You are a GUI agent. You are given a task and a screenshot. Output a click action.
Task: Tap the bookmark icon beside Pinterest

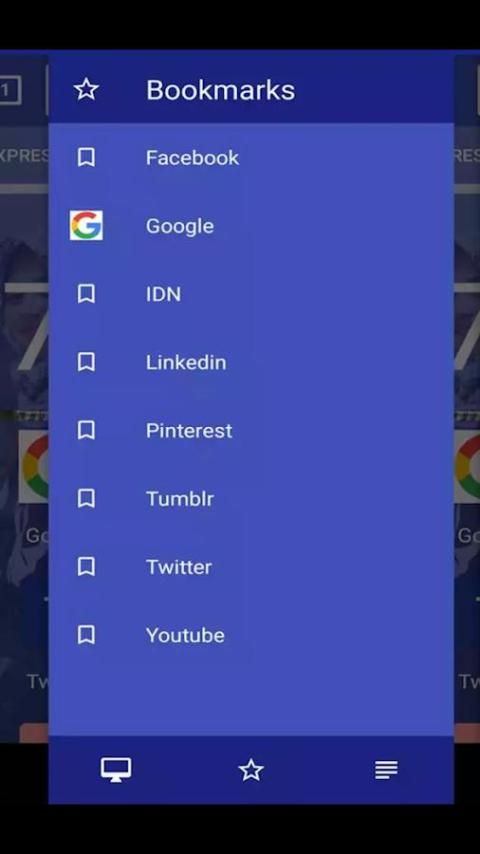(86, 430)
